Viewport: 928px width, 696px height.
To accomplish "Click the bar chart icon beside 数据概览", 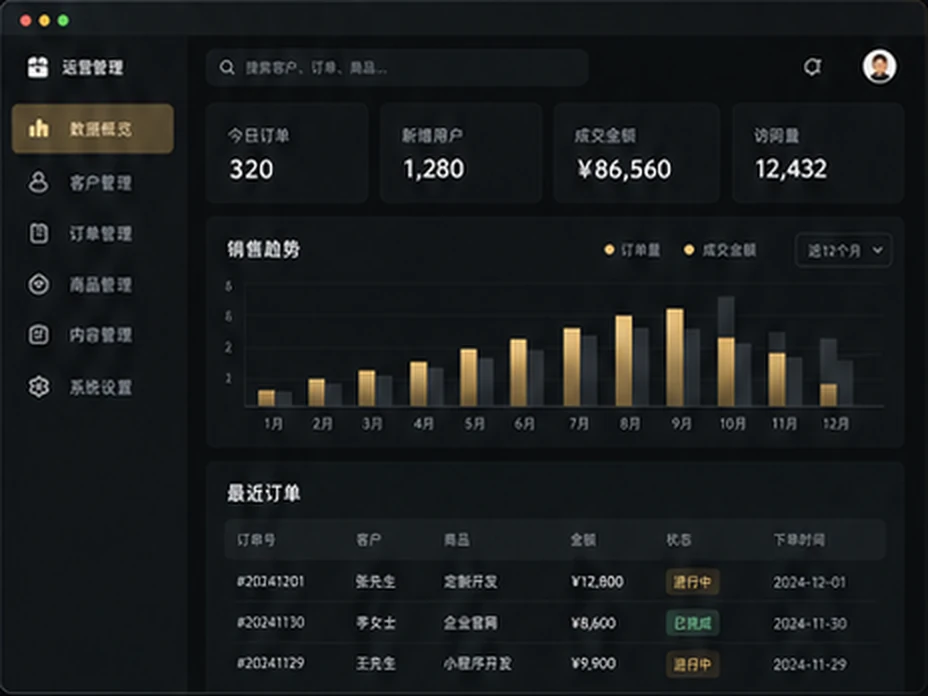I will pos(38,128).
